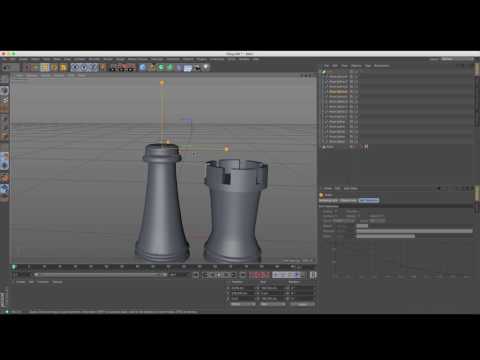The width and height of the screenshot is (480, 360).
Task: Switch to Polygons mode in left sidebar
Action: click(x=4, y=136)
